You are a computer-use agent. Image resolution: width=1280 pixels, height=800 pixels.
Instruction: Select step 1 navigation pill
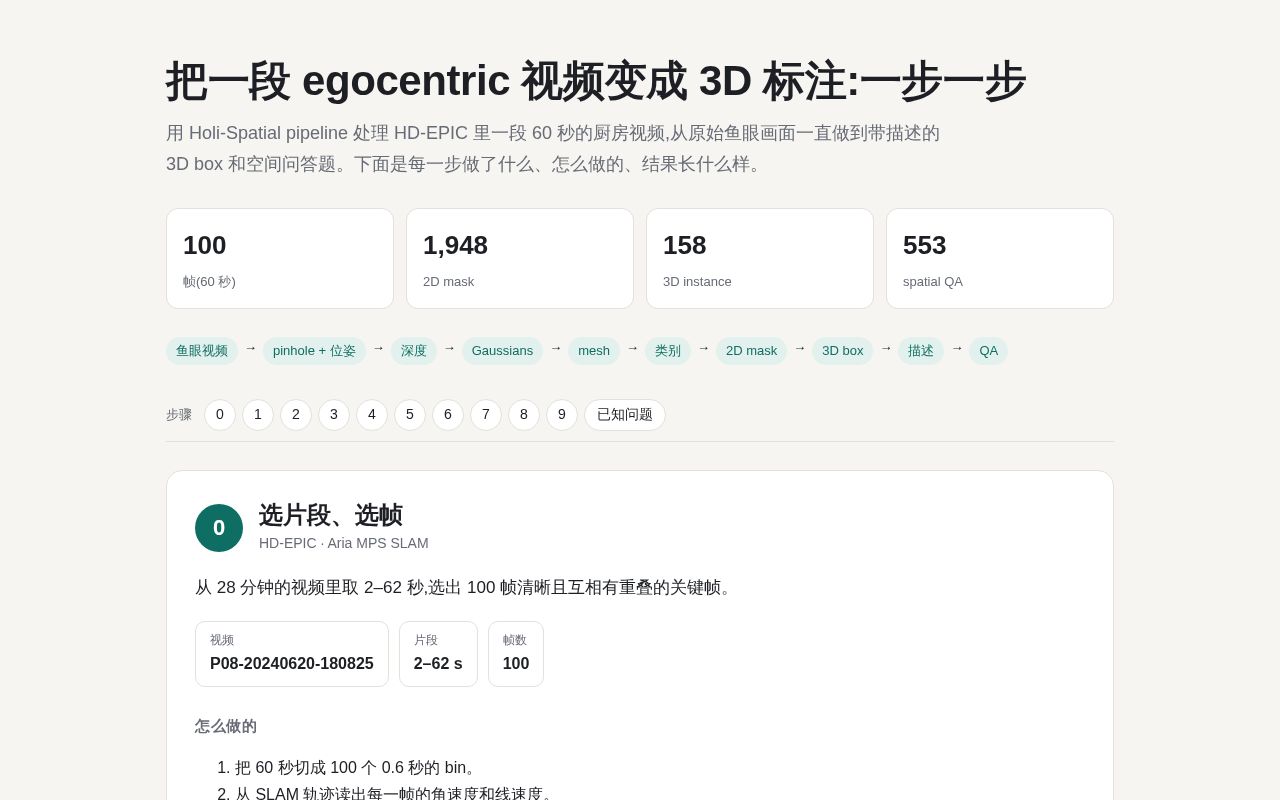point(258,415)
